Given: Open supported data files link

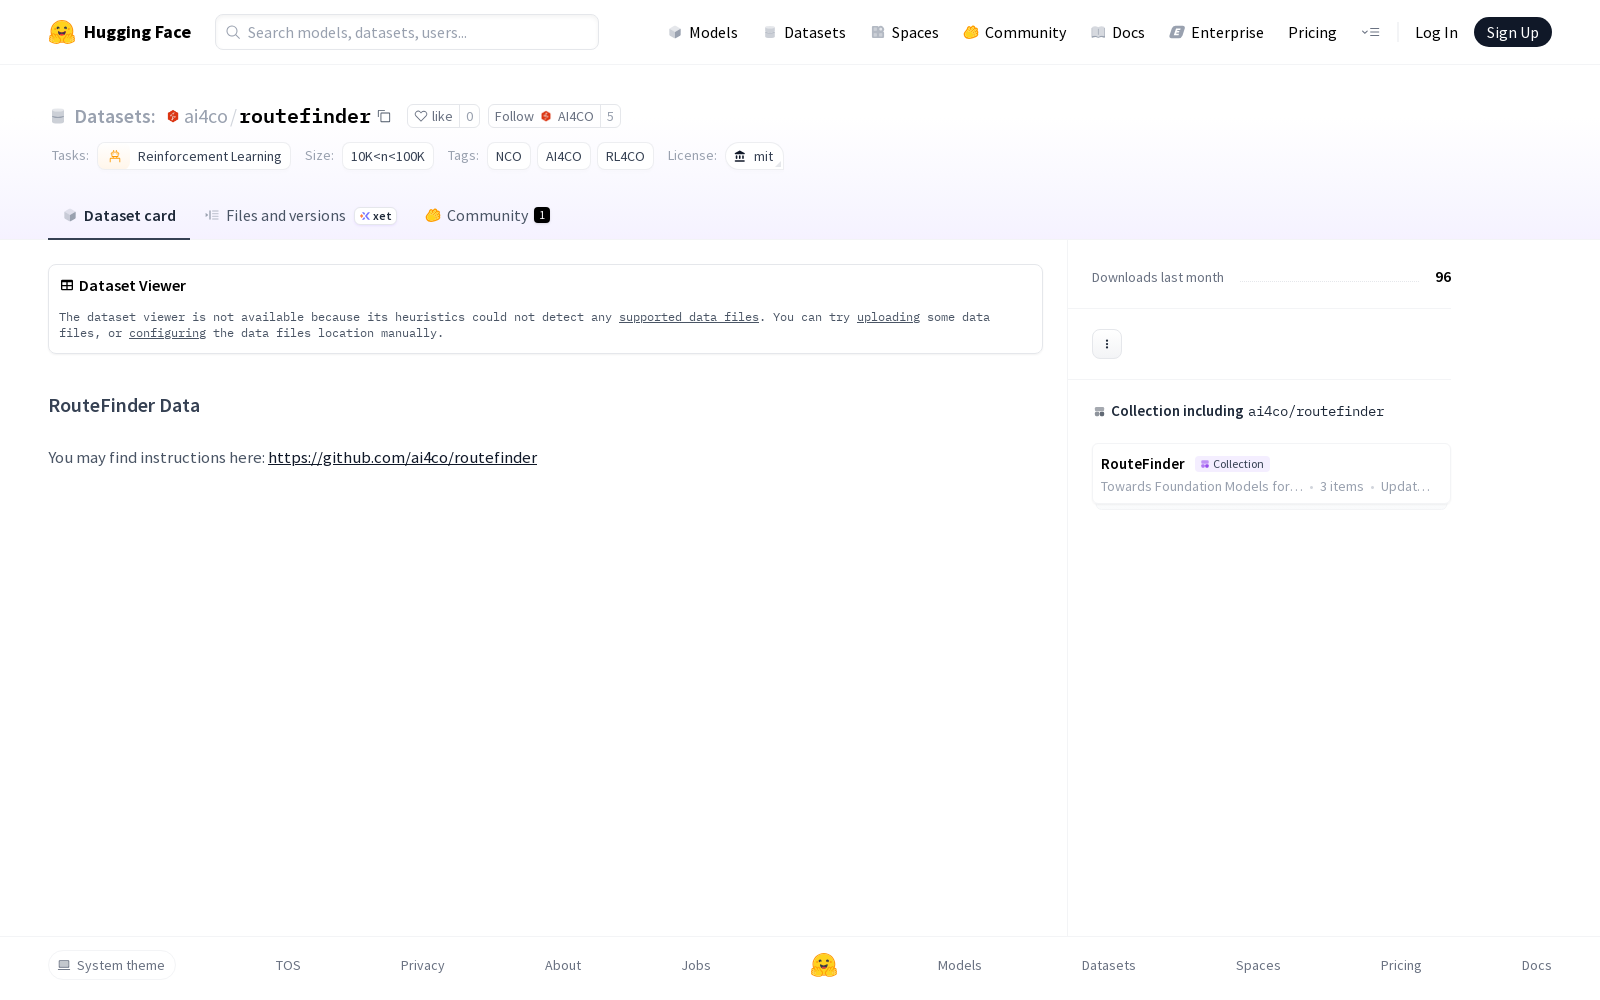Looking at the screenshot, I should [x=689, y=317].
